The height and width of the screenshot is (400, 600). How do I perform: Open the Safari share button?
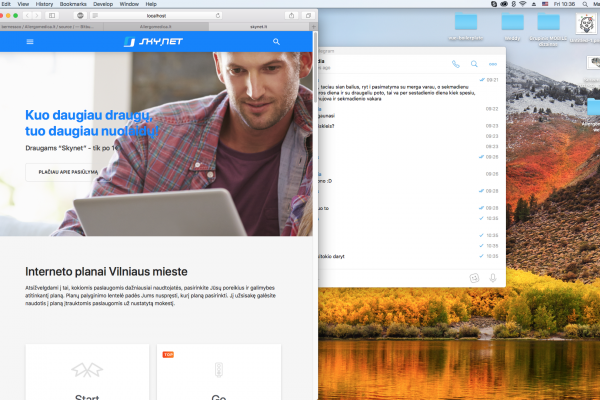pos(292,15)
